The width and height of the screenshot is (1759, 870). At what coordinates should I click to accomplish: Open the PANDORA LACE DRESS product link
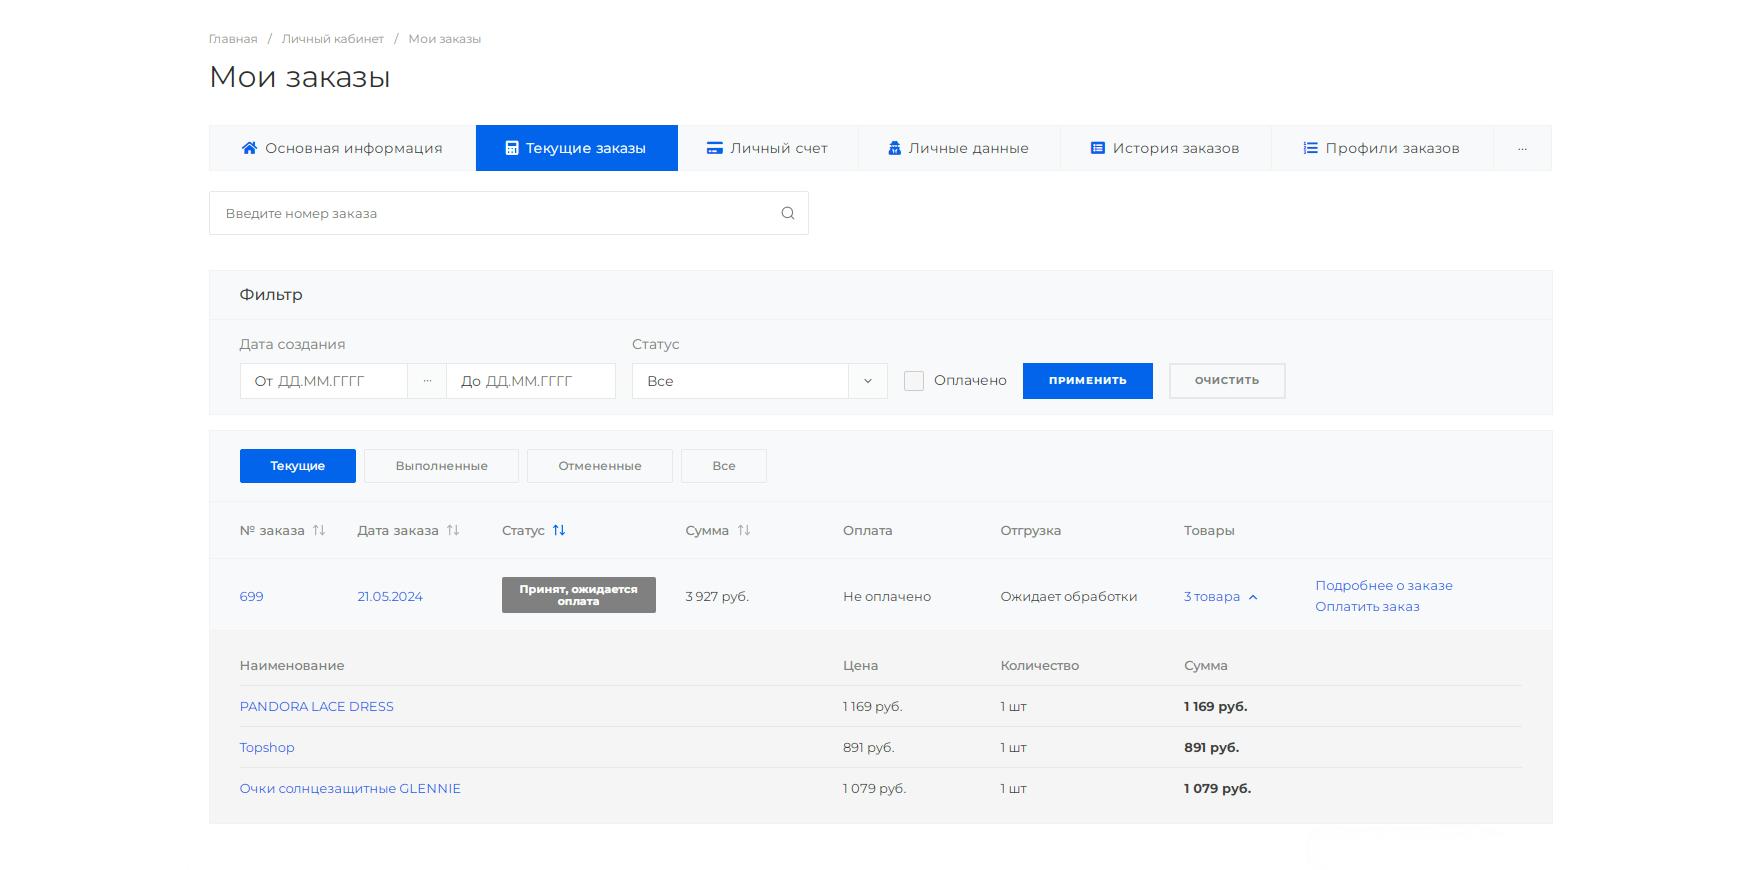(316, 707)
